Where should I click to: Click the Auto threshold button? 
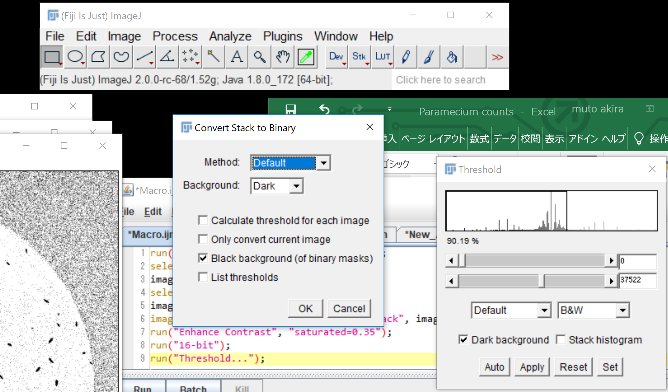(x=494, y=367)
